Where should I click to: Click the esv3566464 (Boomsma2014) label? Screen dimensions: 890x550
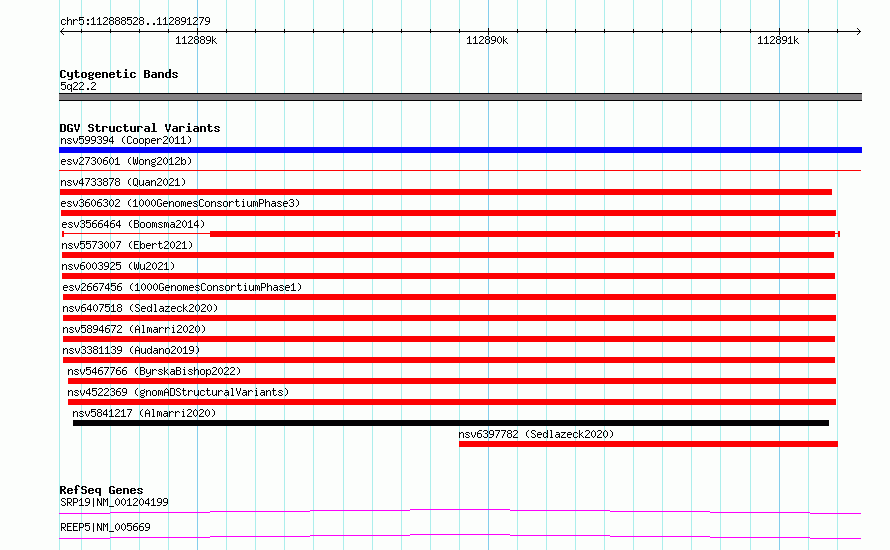pyautogui.click(x=133, y=224)
